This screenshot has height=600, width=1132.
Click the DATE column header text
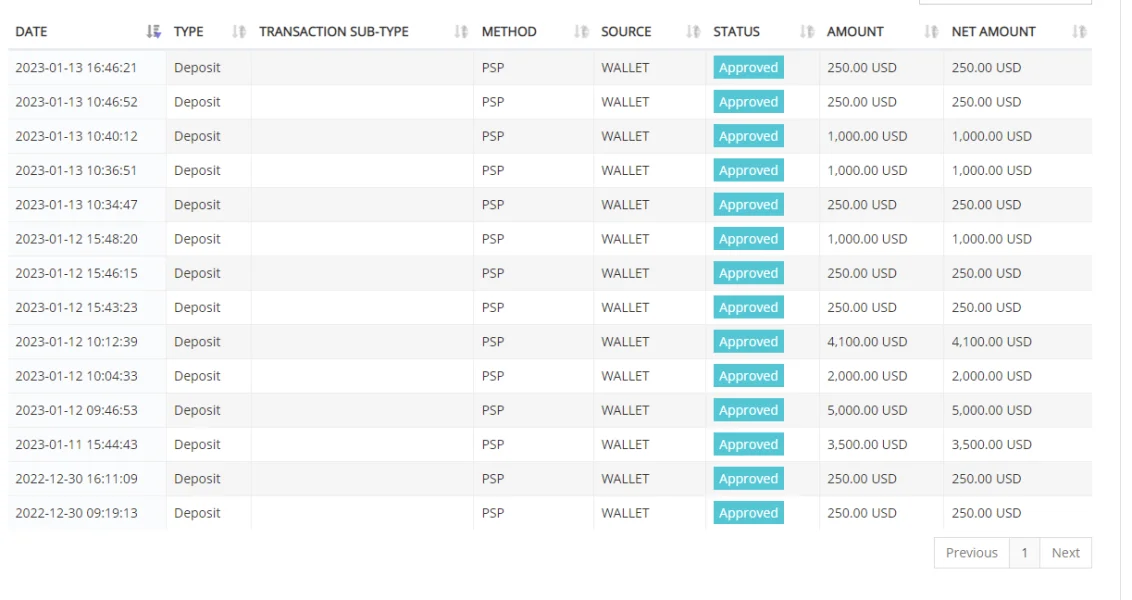pos(31,32)
